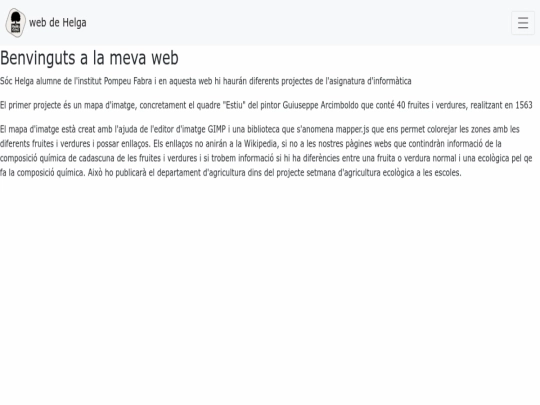540x405 pixels.
Task: Click the year '1563' in the text
Action: [x=524, y=105]
